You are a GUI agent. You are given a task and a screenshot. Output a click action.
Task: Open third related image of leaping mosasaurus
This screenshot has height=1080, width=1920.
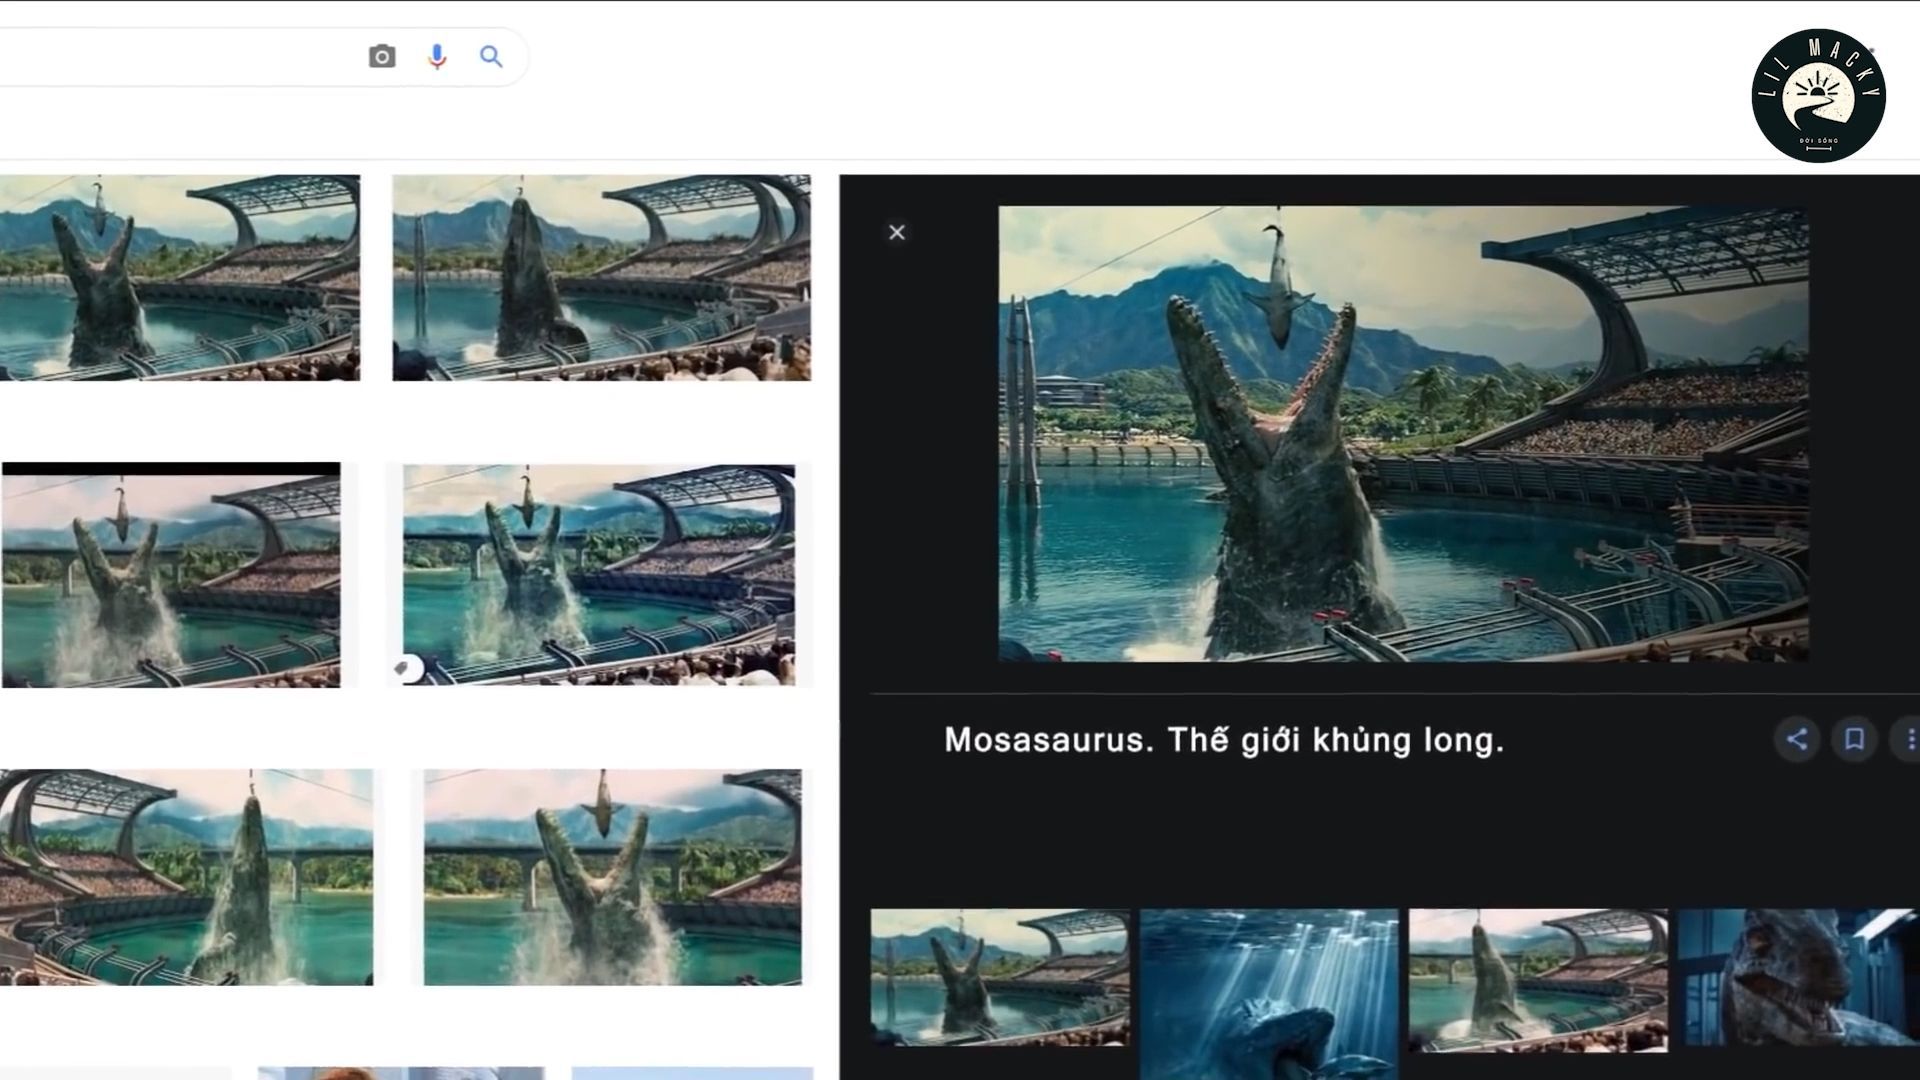pos(1538,980)
